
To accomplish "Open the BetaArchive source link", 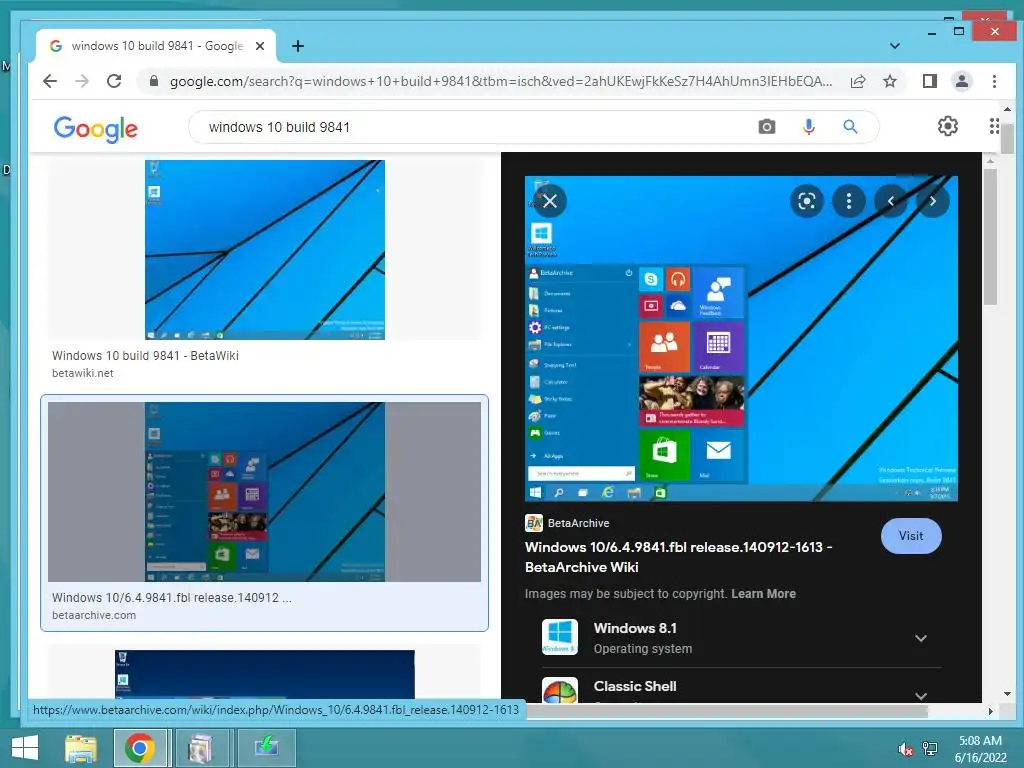I will [x=568, y=523].
